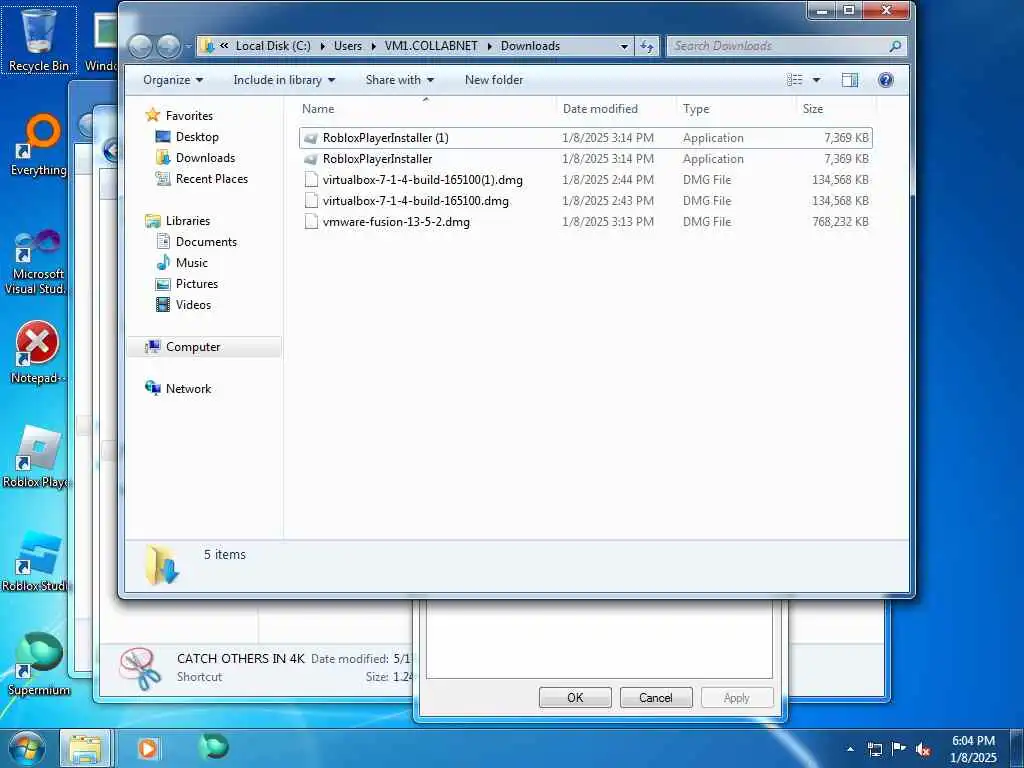The image size is (1024, 768).
Task: Open the Share with dropdown
Action: [400, 80]
